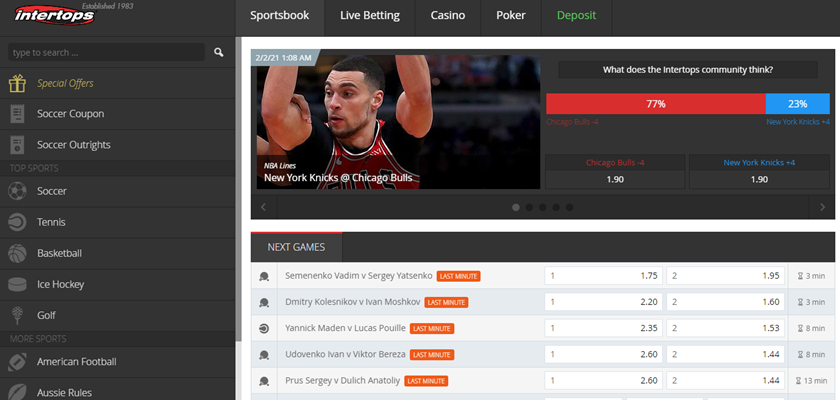This screenshot has width=840, height=400.
Task: Select the Soccer ball icon
Action: tap(17, 191)
